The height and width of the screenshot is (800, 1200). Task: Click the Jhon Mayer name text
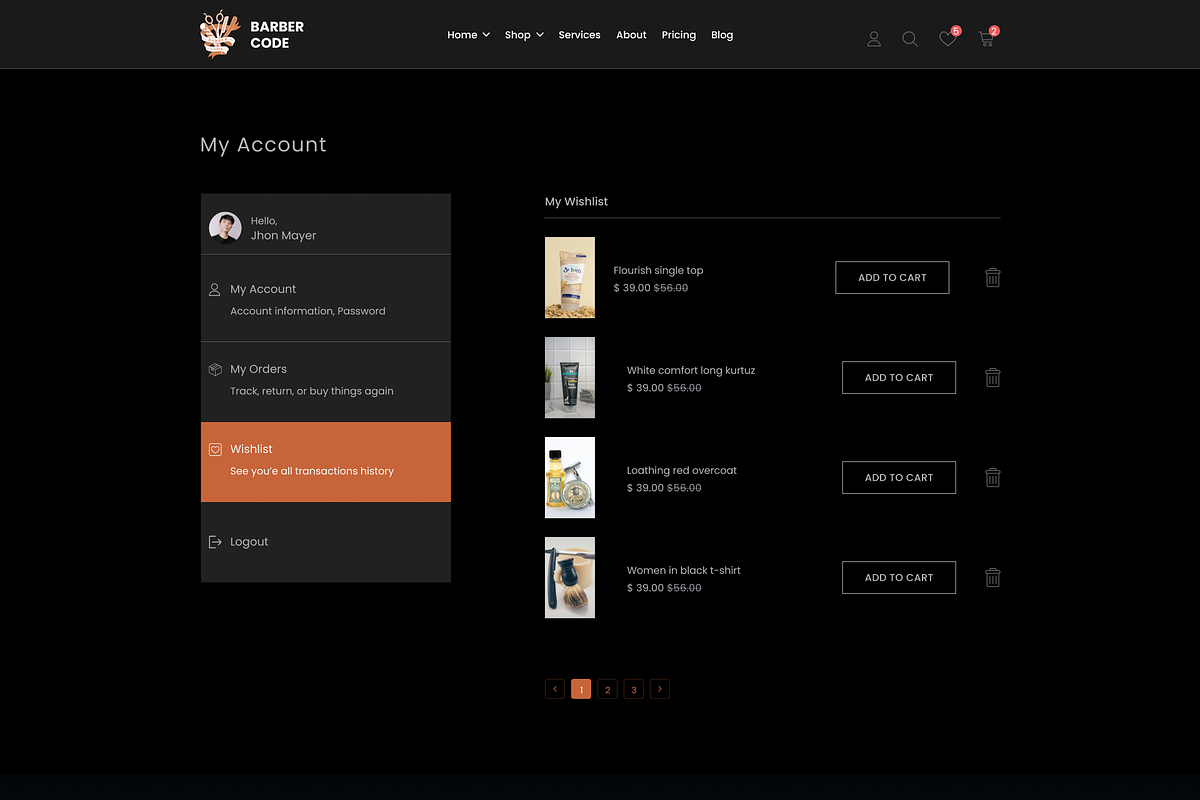pos(283,236)
